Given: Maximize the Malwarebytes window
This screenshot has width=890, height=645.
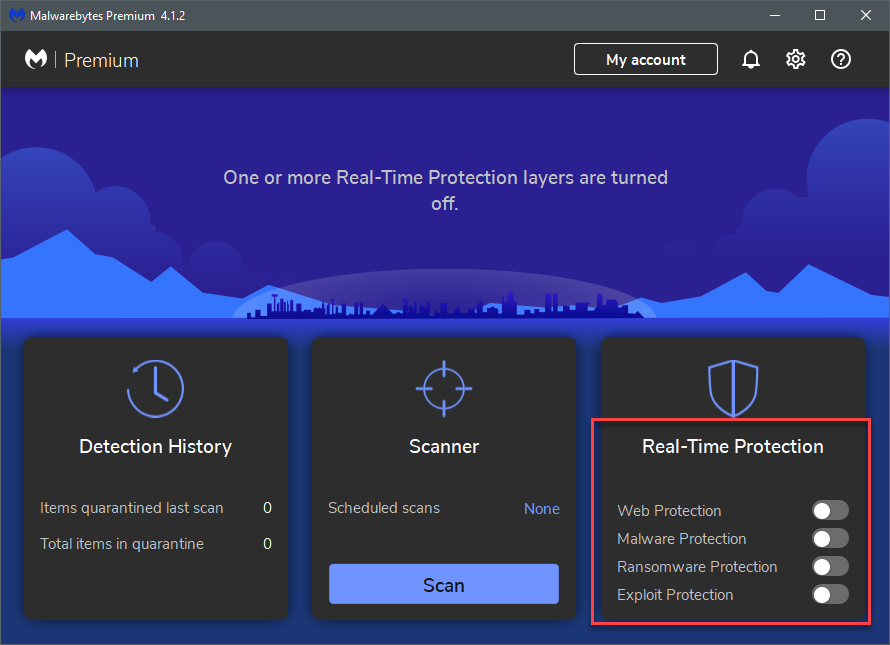Looking at the screenshot, I should pyautogui.click(x=820, y=15).
